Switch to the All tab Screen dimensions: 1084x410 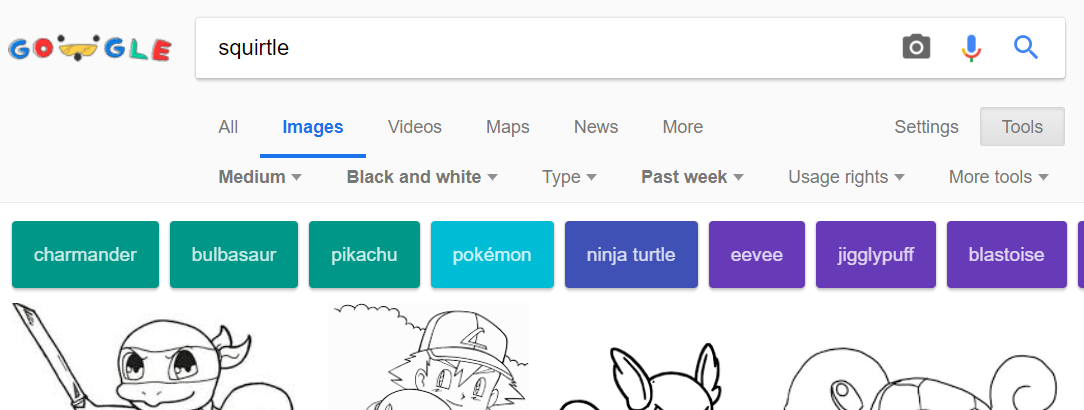228,127
